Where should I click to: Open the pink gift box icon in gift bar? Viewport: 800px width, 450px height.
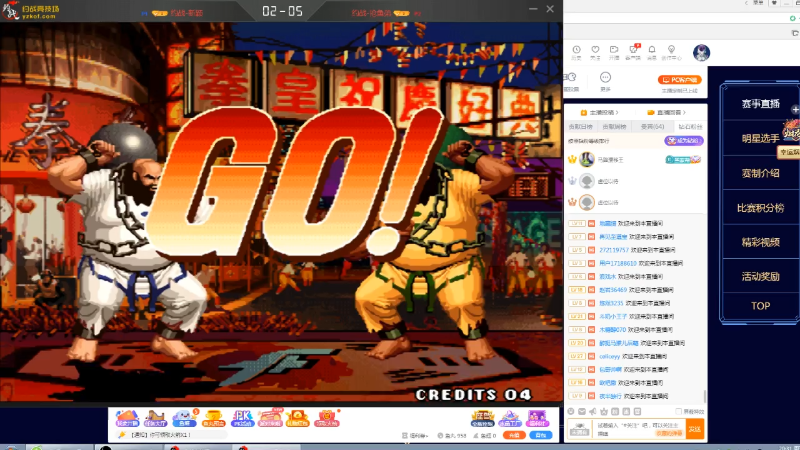click(270, 418)
